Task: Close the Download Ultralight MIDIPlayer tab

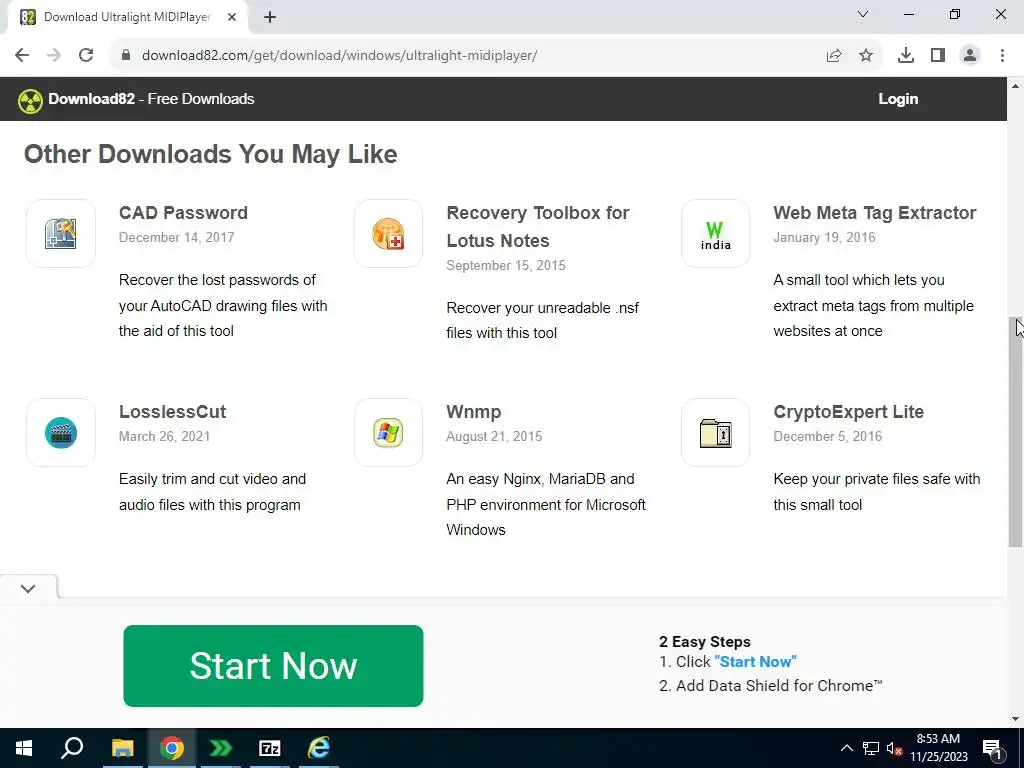Action: 232,18
